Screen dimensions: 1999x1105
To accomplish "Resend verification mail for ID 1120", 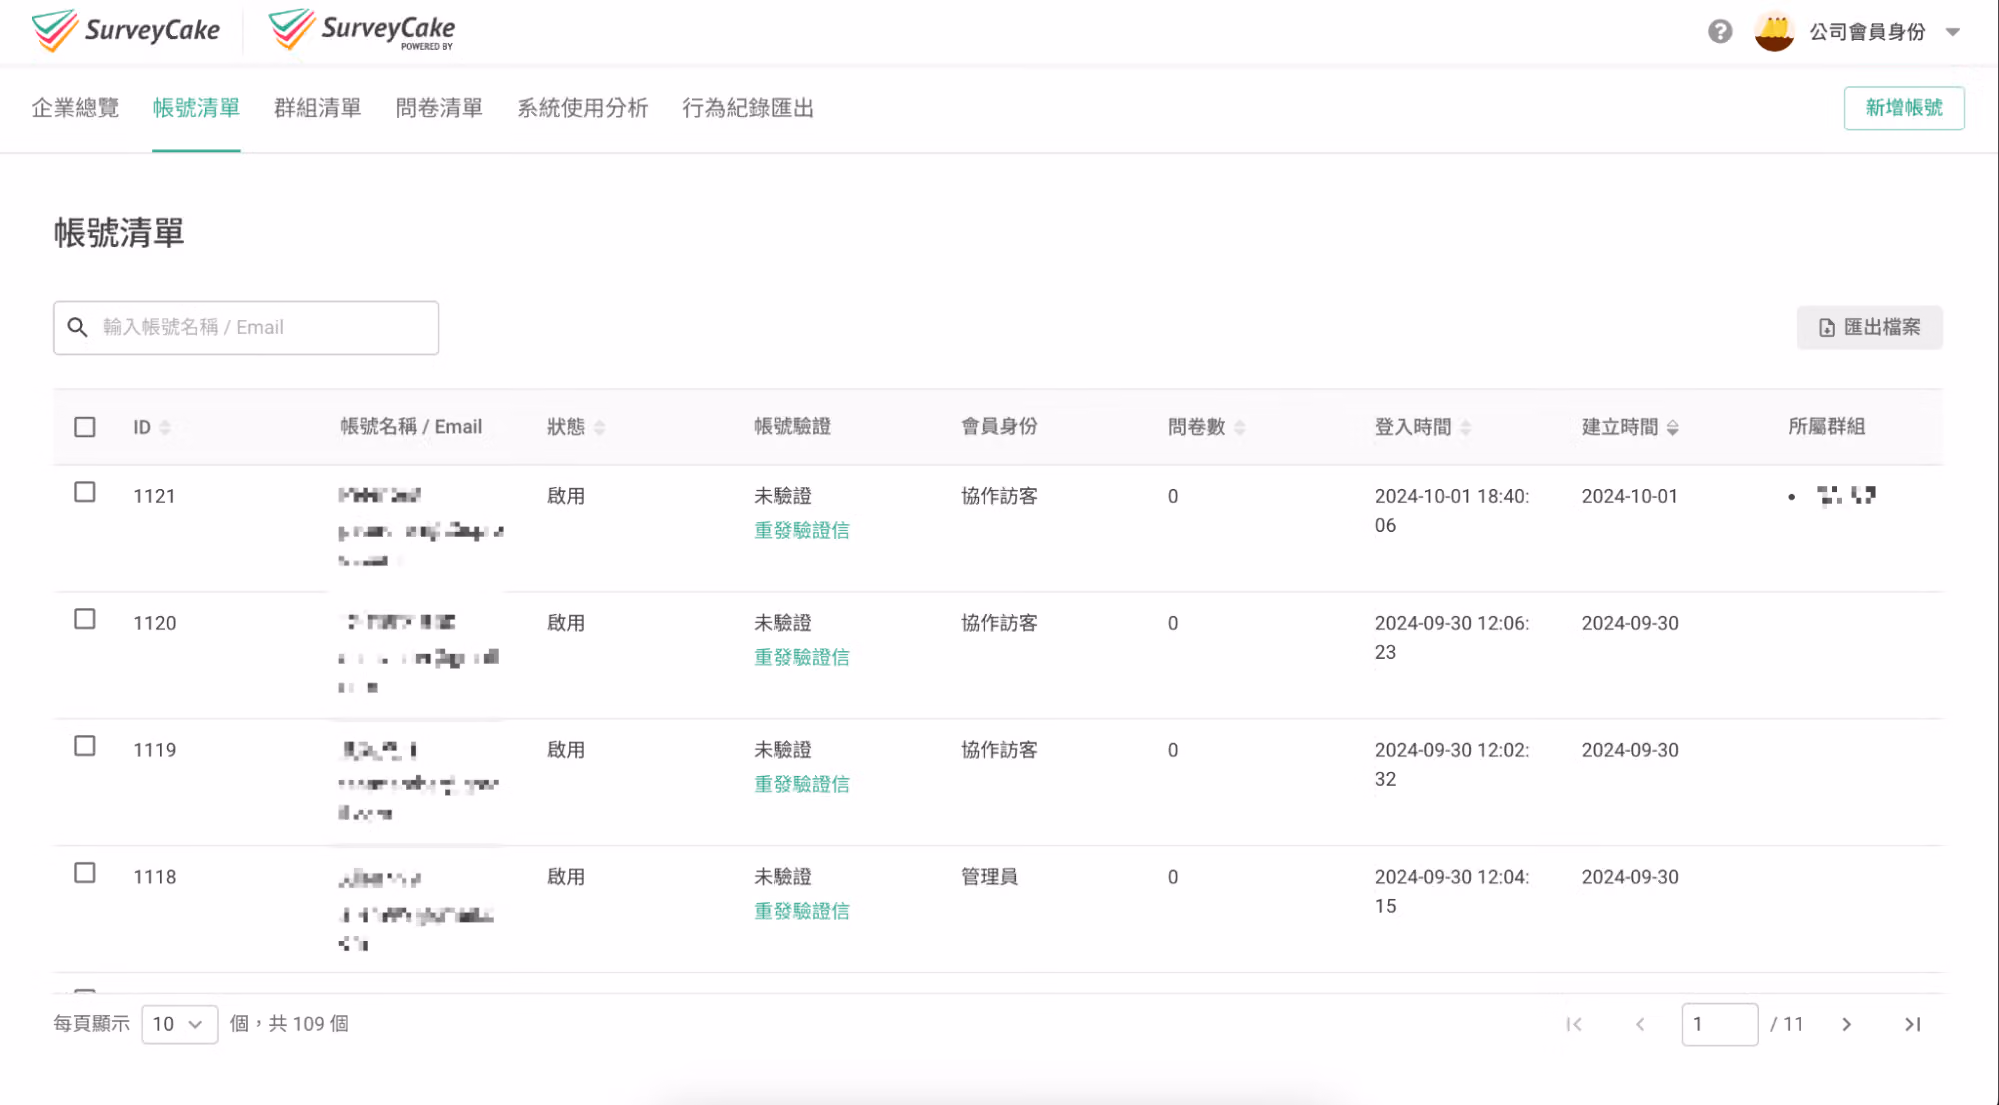I will click(x=802, y=658).
